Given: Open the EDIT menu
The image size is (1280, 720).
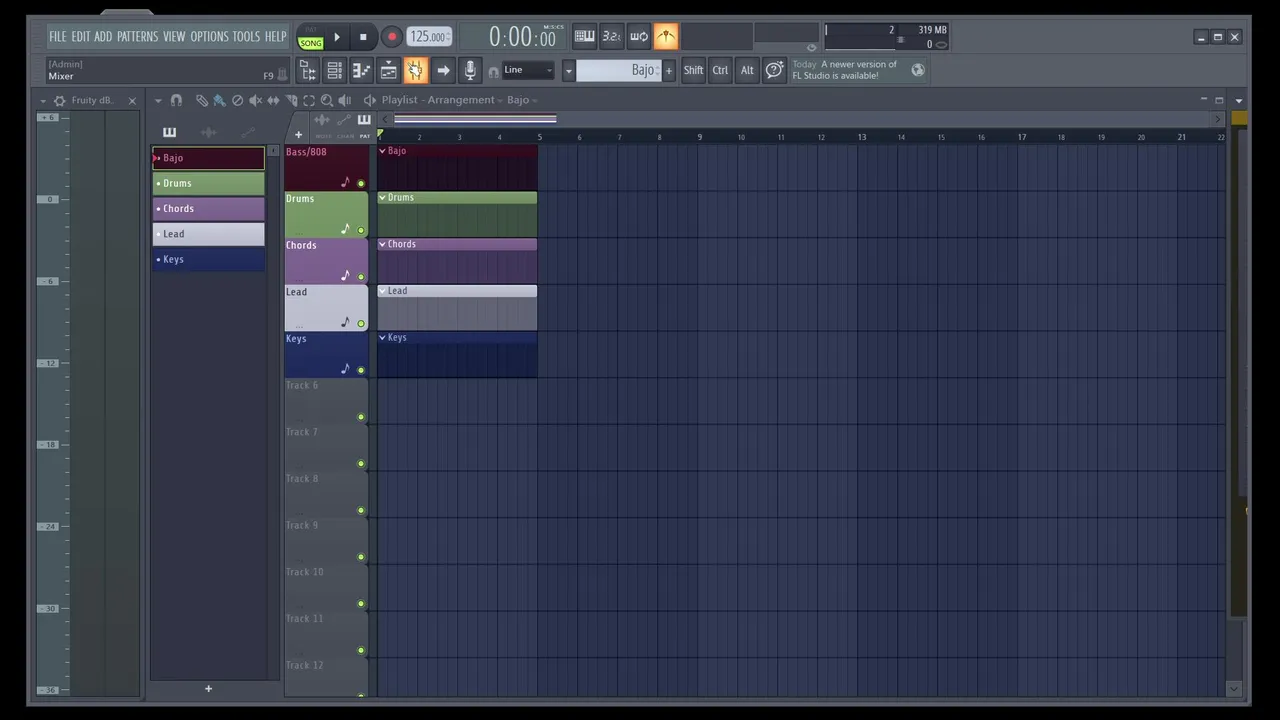Looking at the screenshot, I should click(x=80, y=37).
